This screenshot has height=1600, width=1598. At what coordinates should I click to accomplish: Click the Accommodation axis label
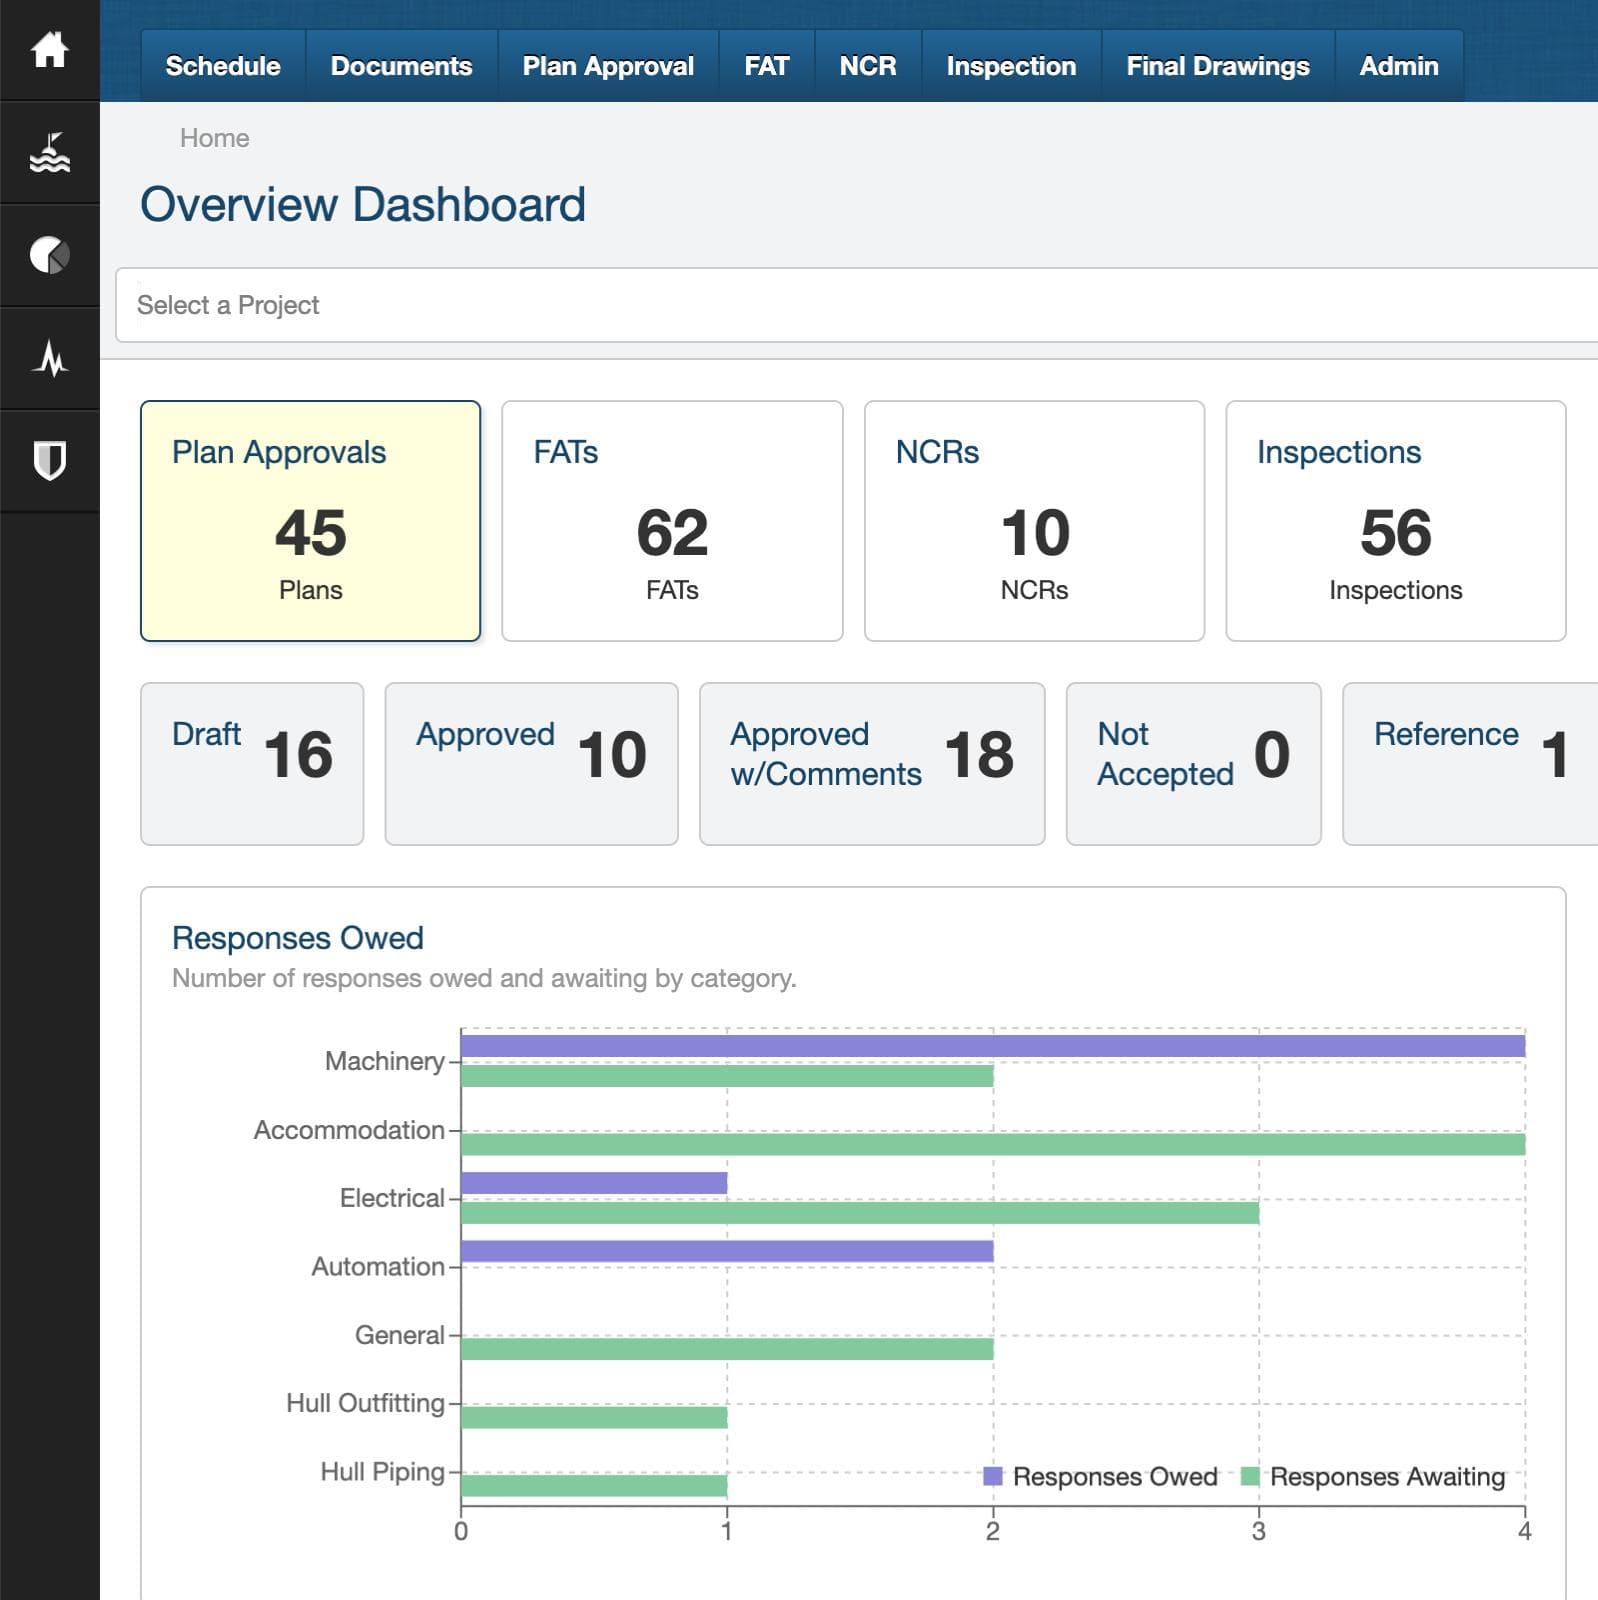click(x=349, y=1130)
